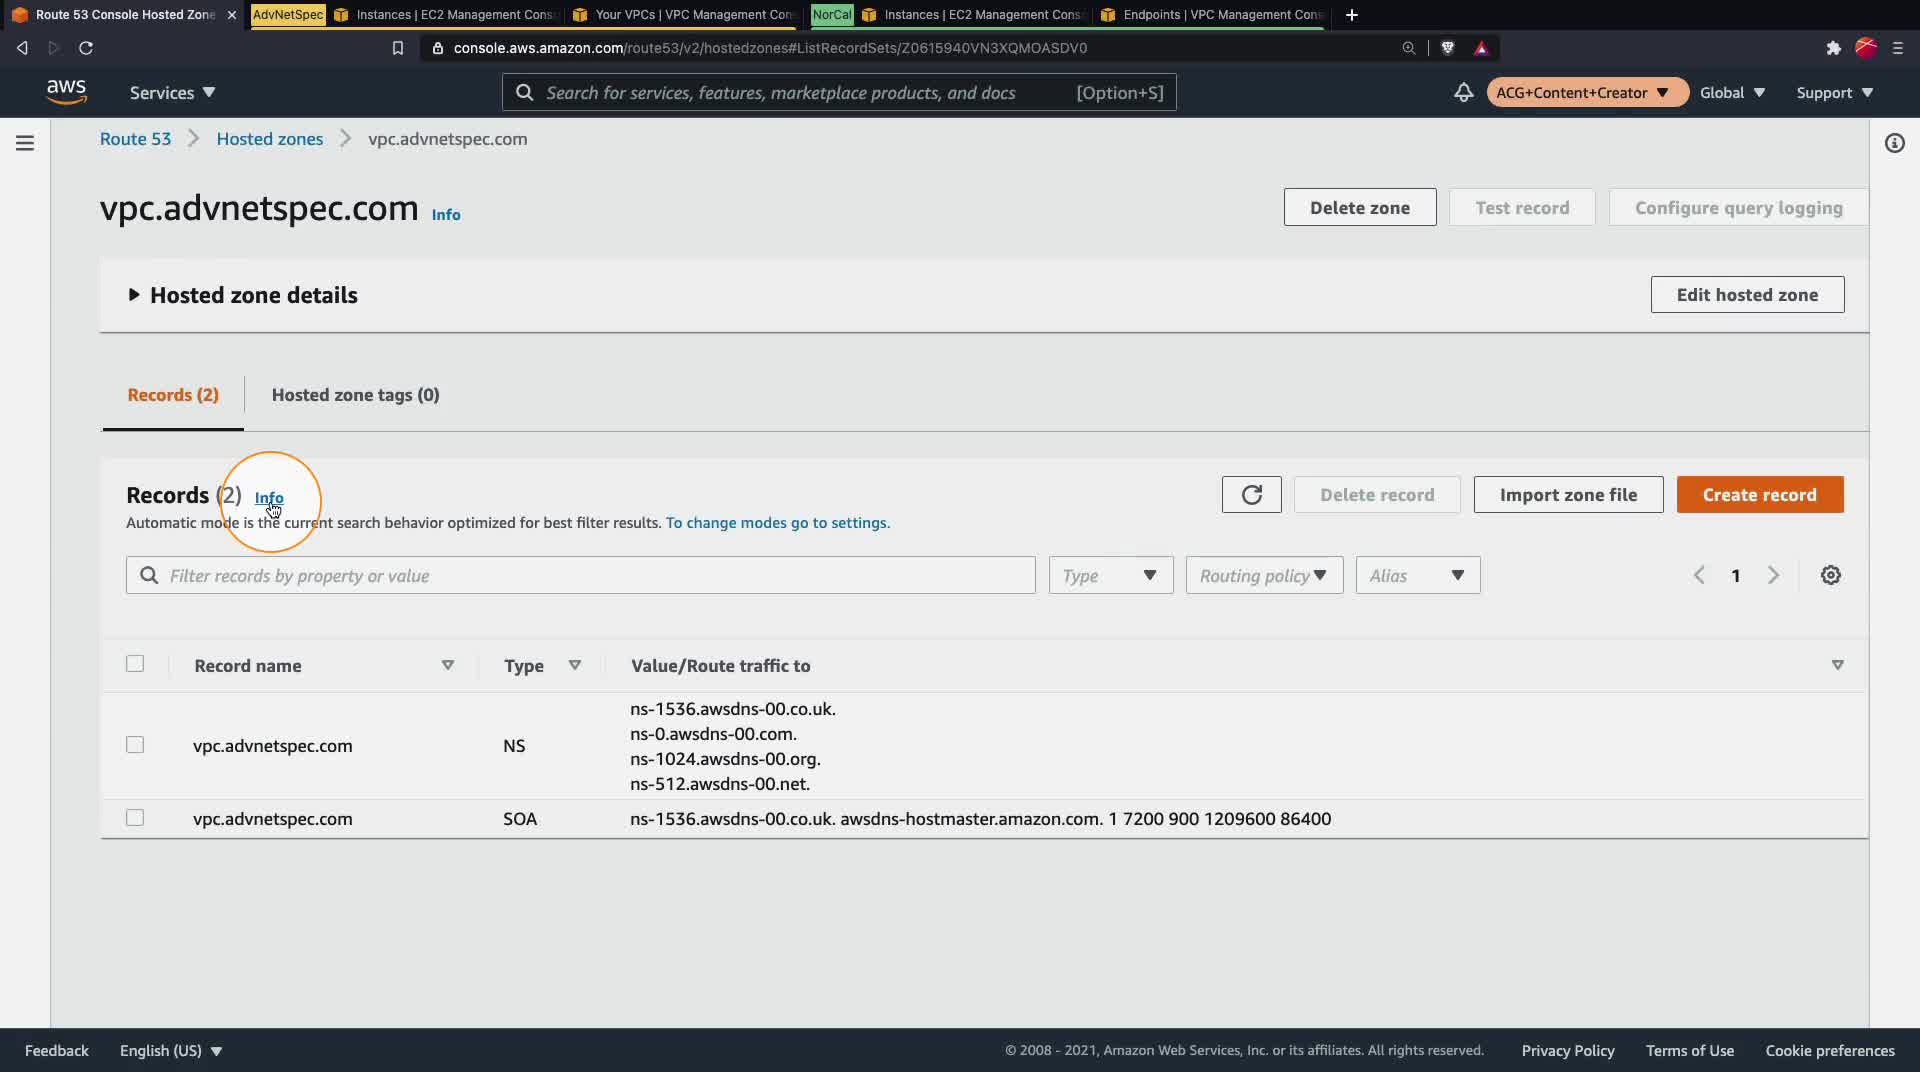Click the browser forward arrow
1920x1072 pixels.
point(54,48)
